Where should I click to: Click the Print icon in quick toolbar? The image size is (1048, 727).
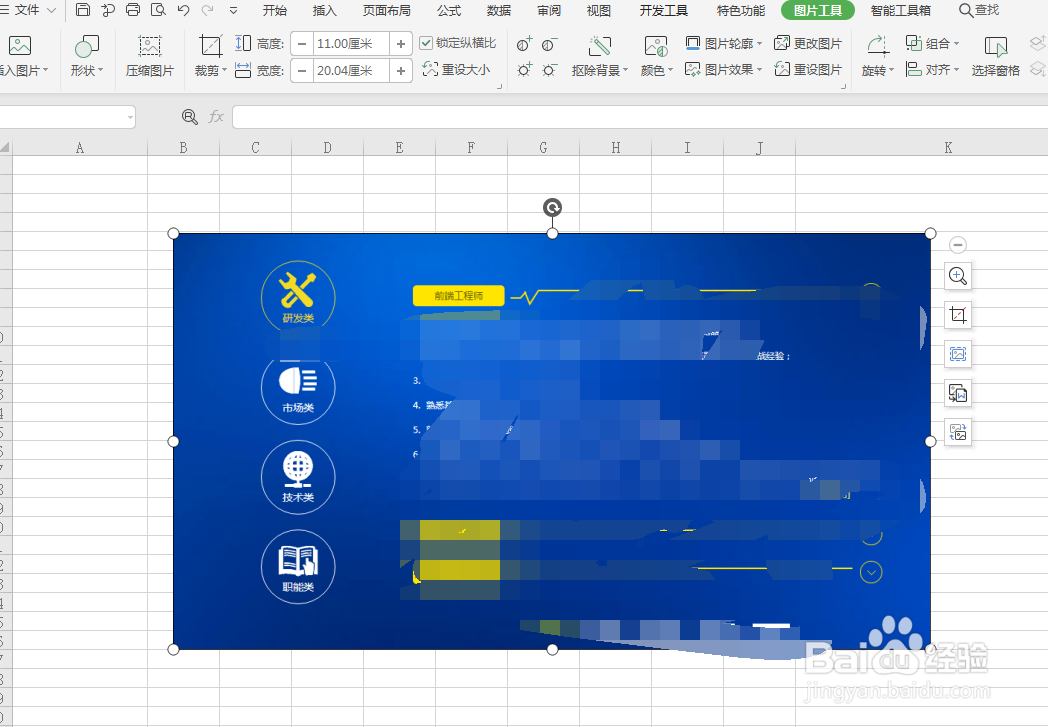[x=133, y=10]
